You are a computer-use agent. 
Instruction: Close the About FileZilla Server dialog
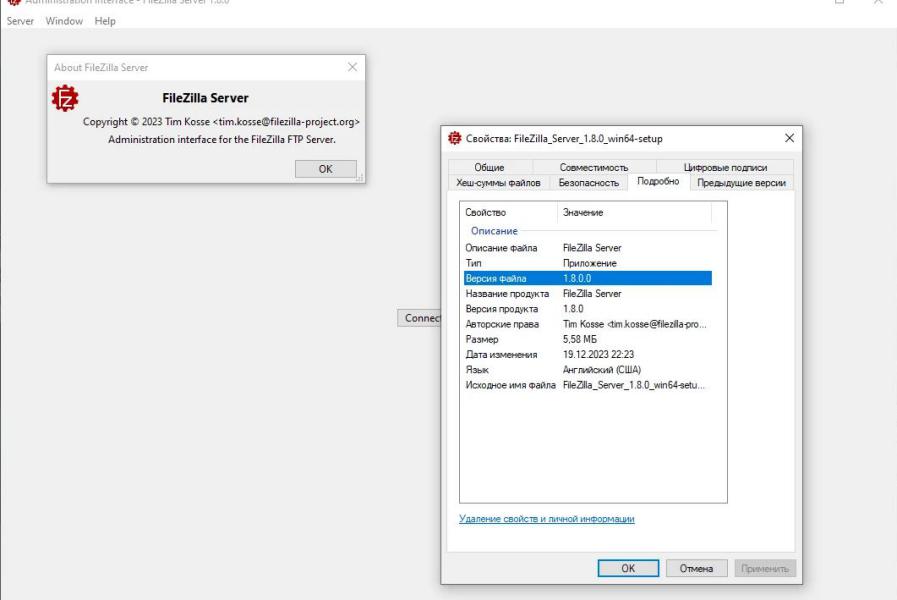pos(352,67)
